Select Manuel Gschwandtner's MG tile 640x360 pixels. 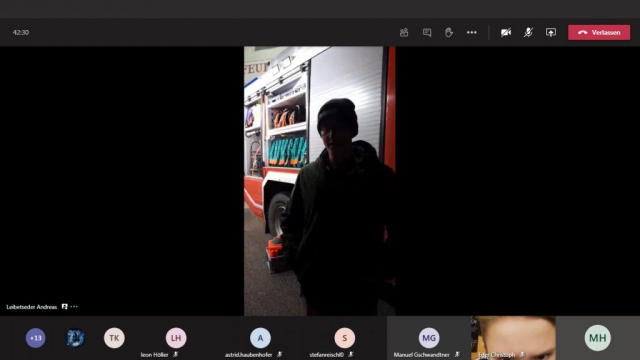click(429, 338)
